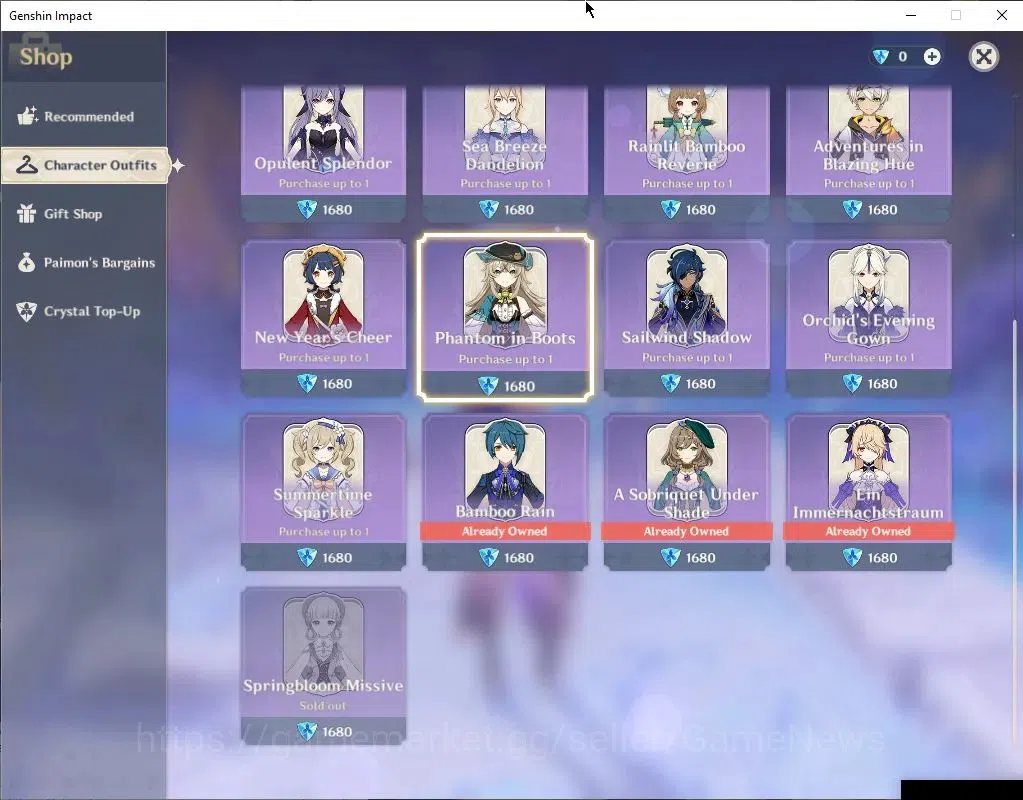This screenshot has height=800, width=1023.
Task: Select the sold out Springbloom Missive outfit
Action: click(x=324, y=666)
